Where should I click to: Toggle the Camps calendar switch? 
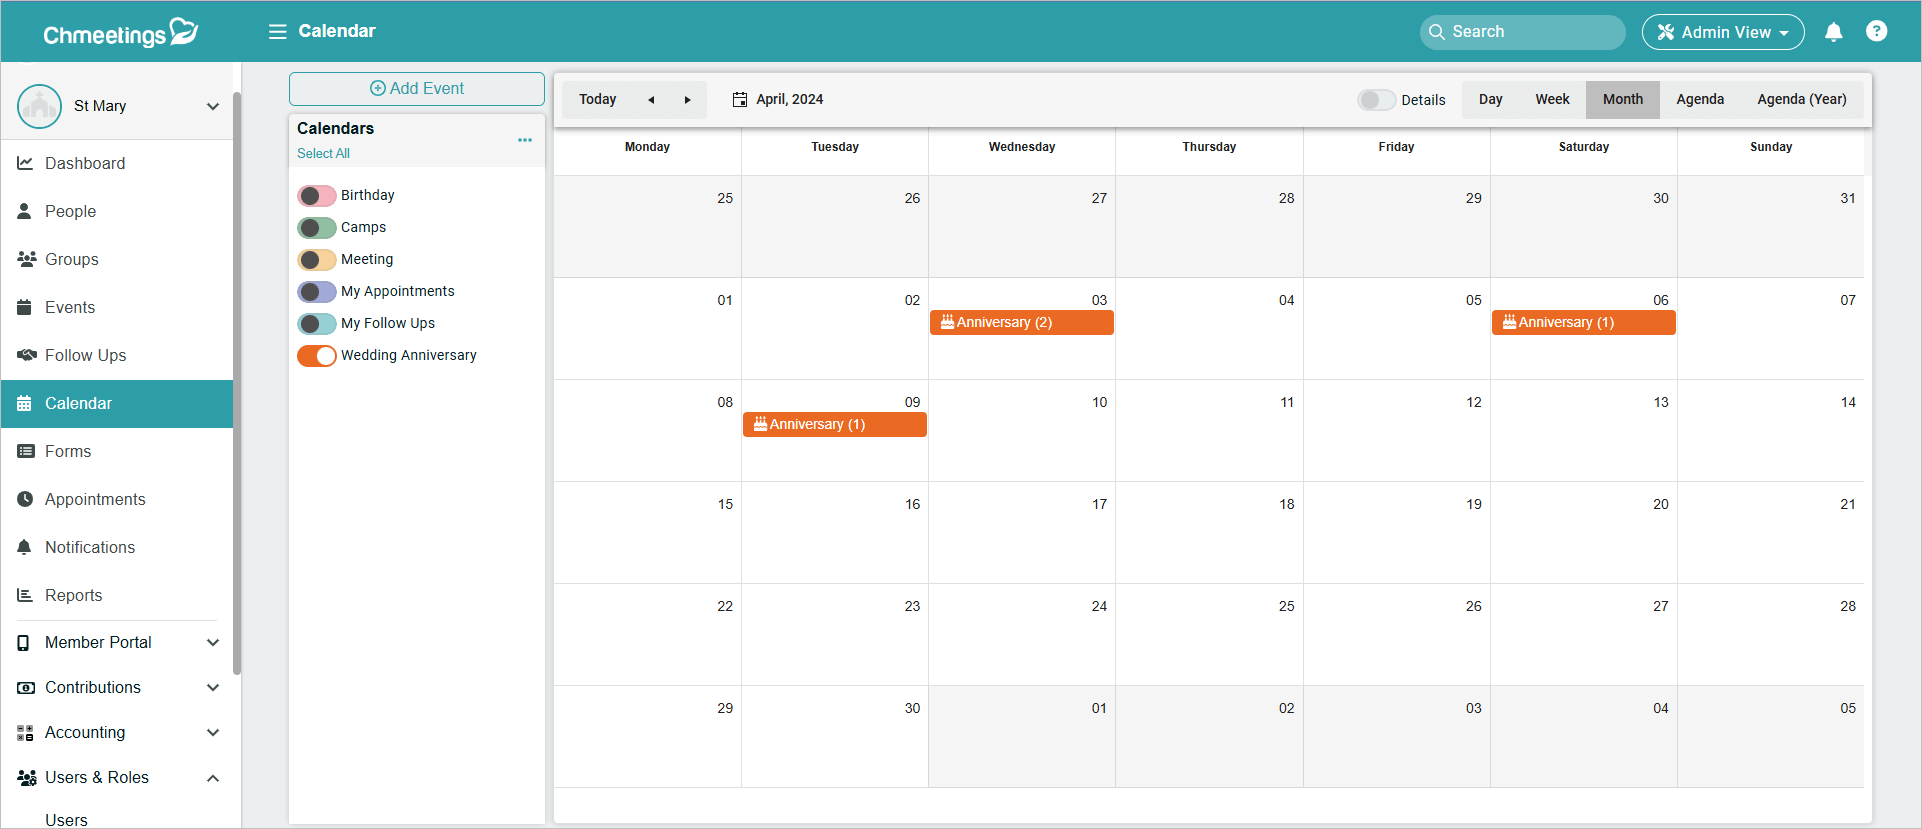coord(317,228)
